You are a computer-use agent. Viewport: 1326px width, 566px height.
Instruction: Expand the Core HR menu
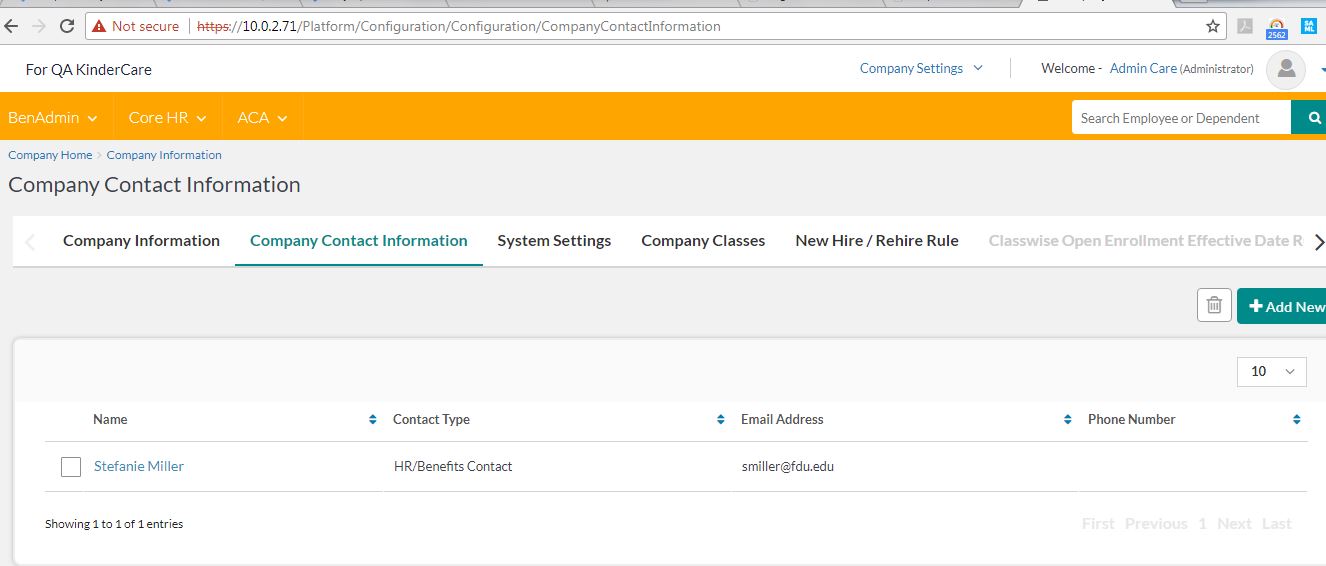(x=167, y=118)
